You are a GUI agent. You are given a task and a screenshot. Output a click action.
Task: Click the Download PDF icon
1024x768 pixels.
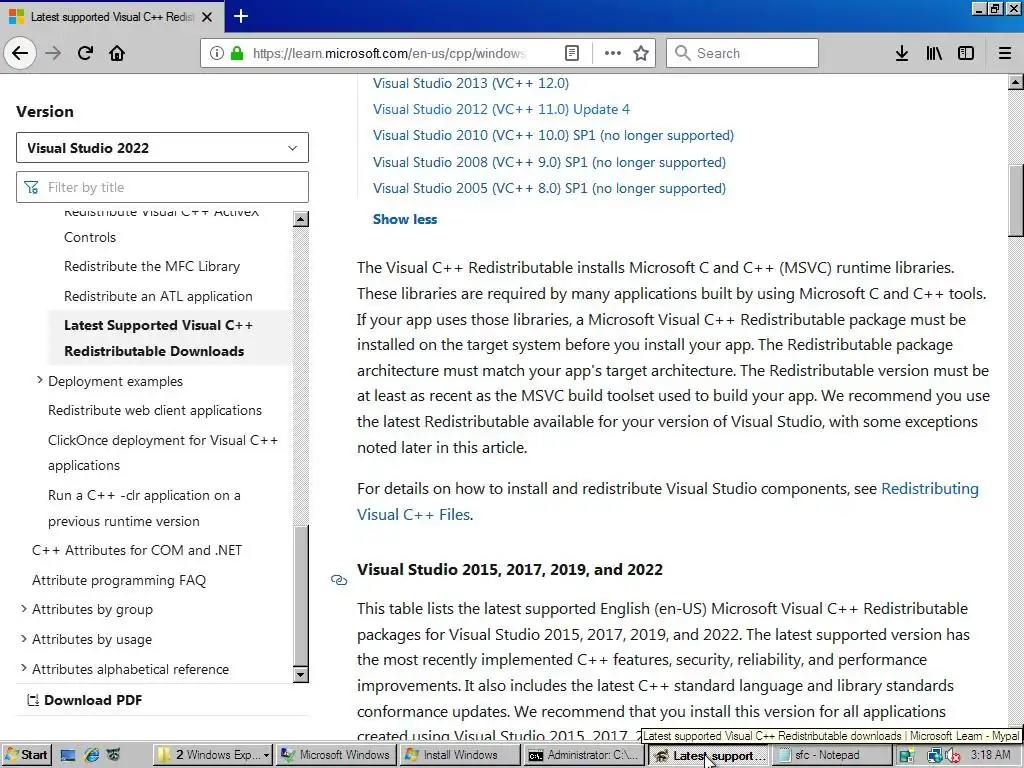pyautogui.click(x=33, y=701)
